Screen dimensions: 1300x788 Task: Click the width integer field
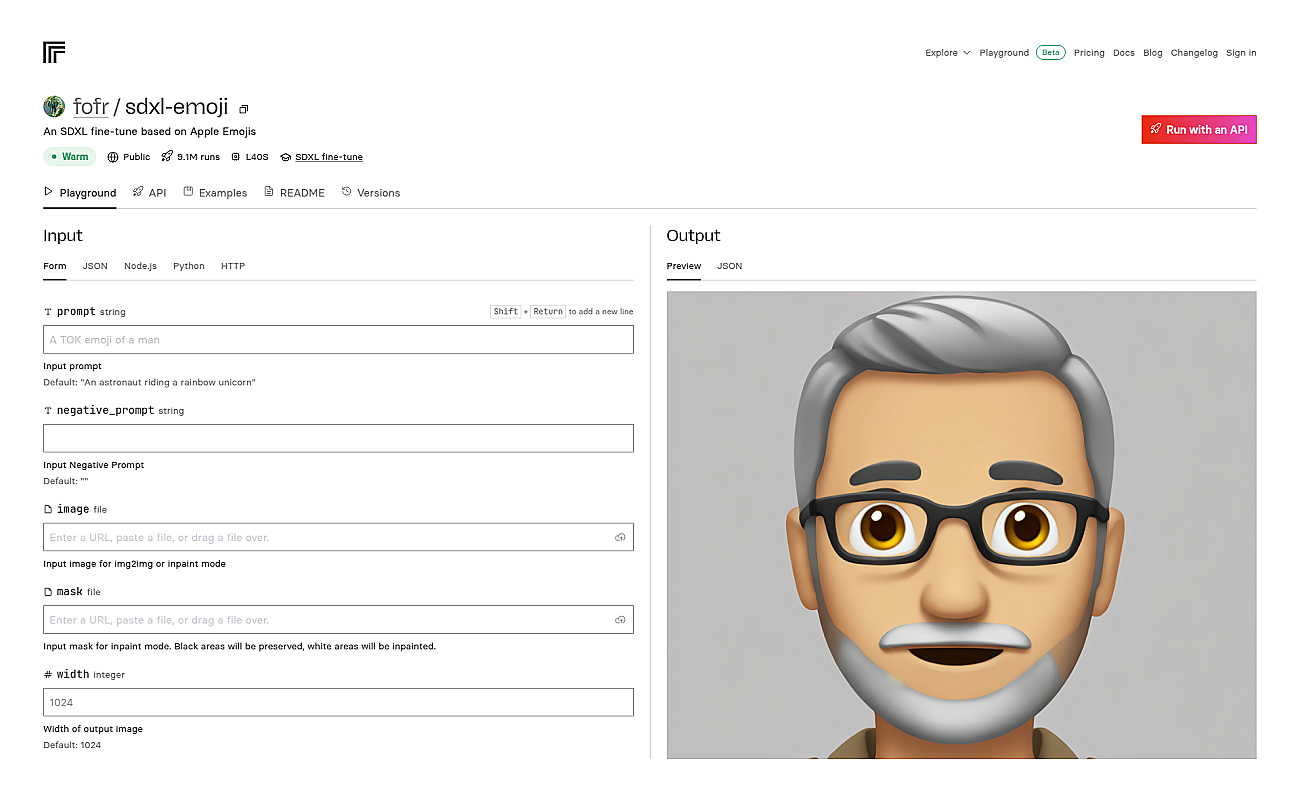tap(338, 702)
